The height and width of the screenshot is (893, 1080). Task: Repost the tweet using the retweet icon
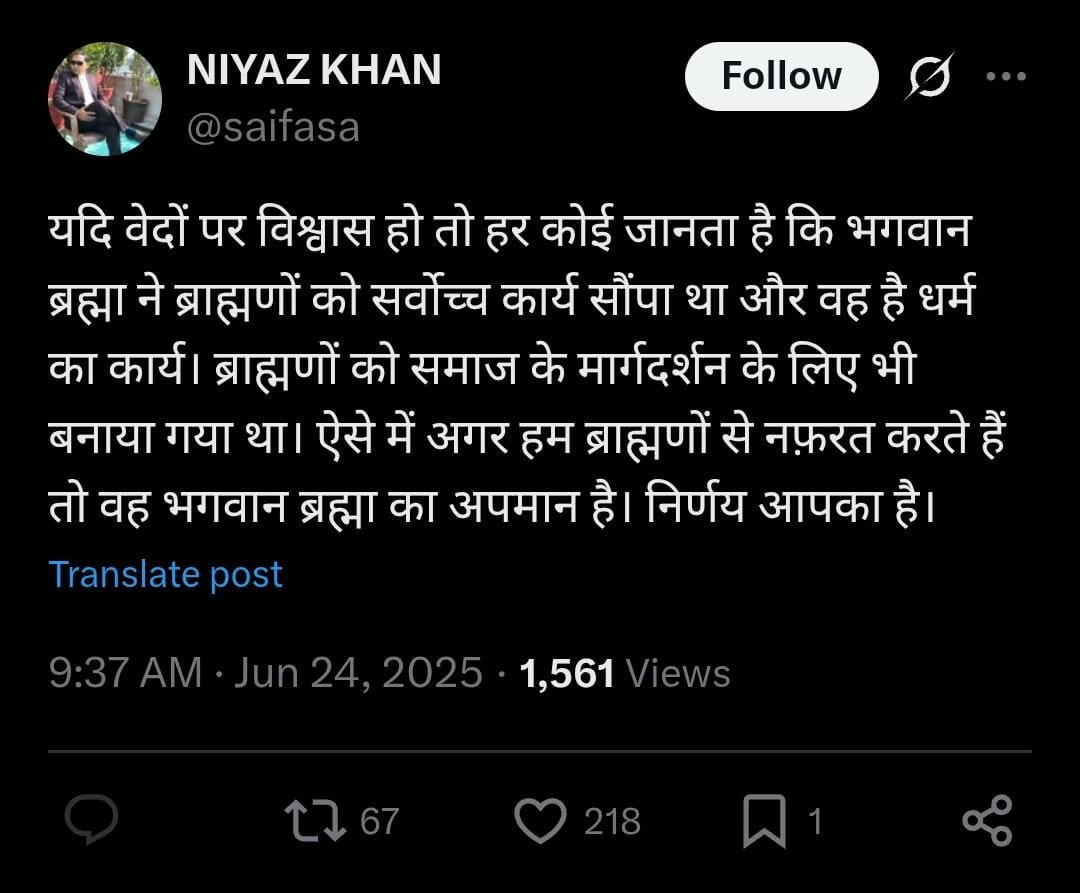click(x=316, y=820)
